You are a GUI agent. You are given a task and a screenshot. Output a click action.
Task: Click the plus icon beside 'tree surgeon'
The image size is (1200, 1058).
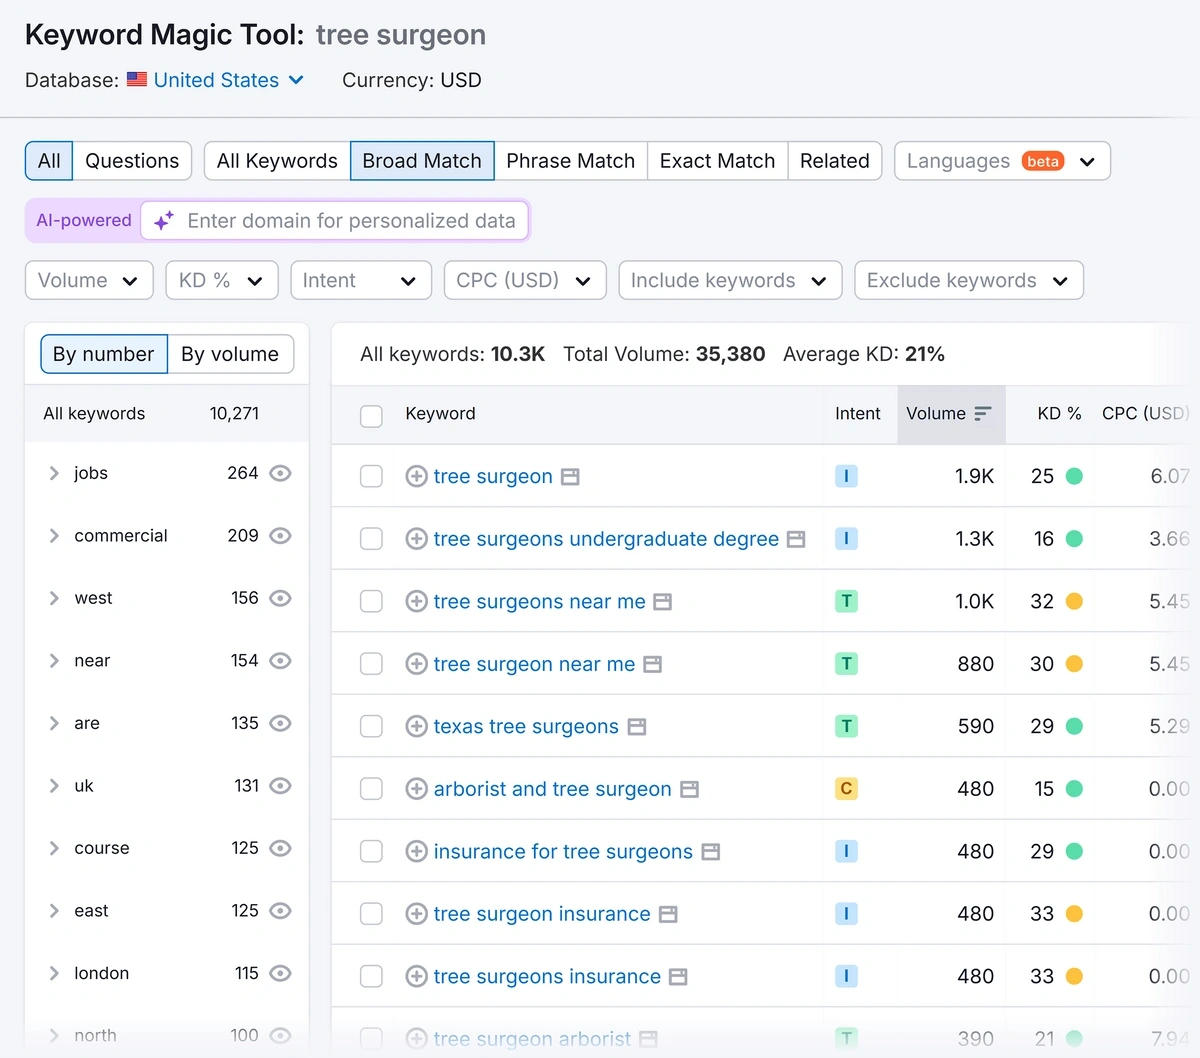click(x=417, y=477)
